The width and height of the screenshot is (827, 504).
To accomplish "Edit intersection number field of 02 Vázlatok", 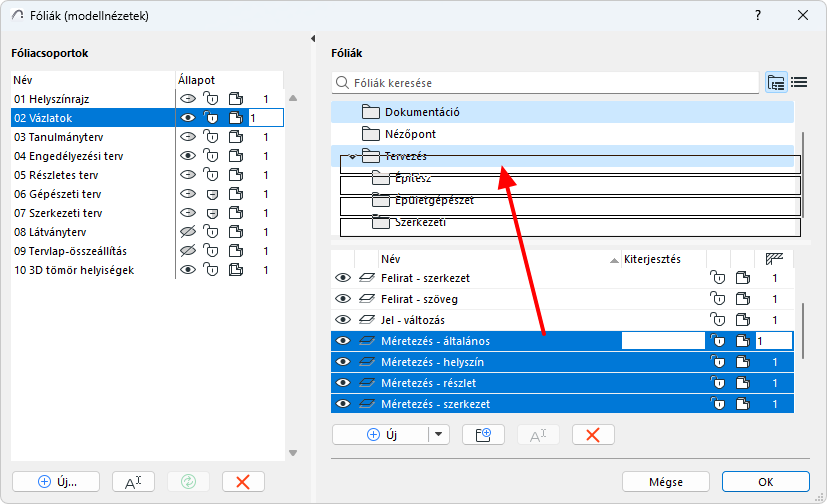I will tap(266, 118).
